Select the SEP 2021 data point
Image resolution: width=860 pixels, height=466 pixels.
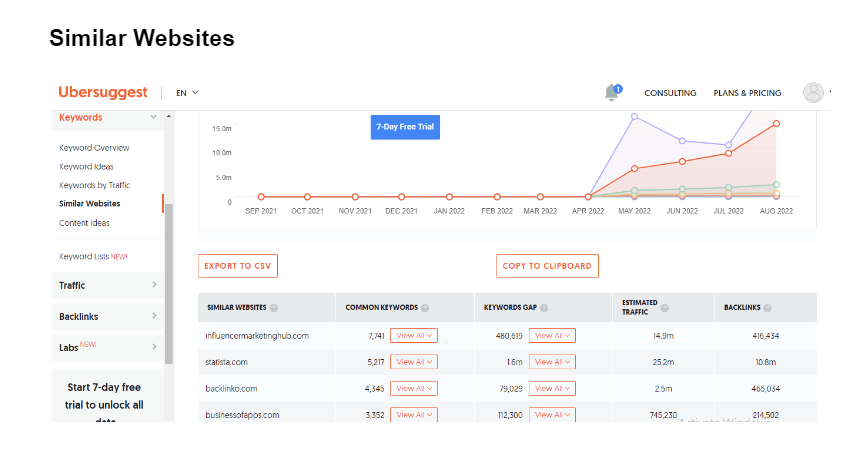point(261,197)
